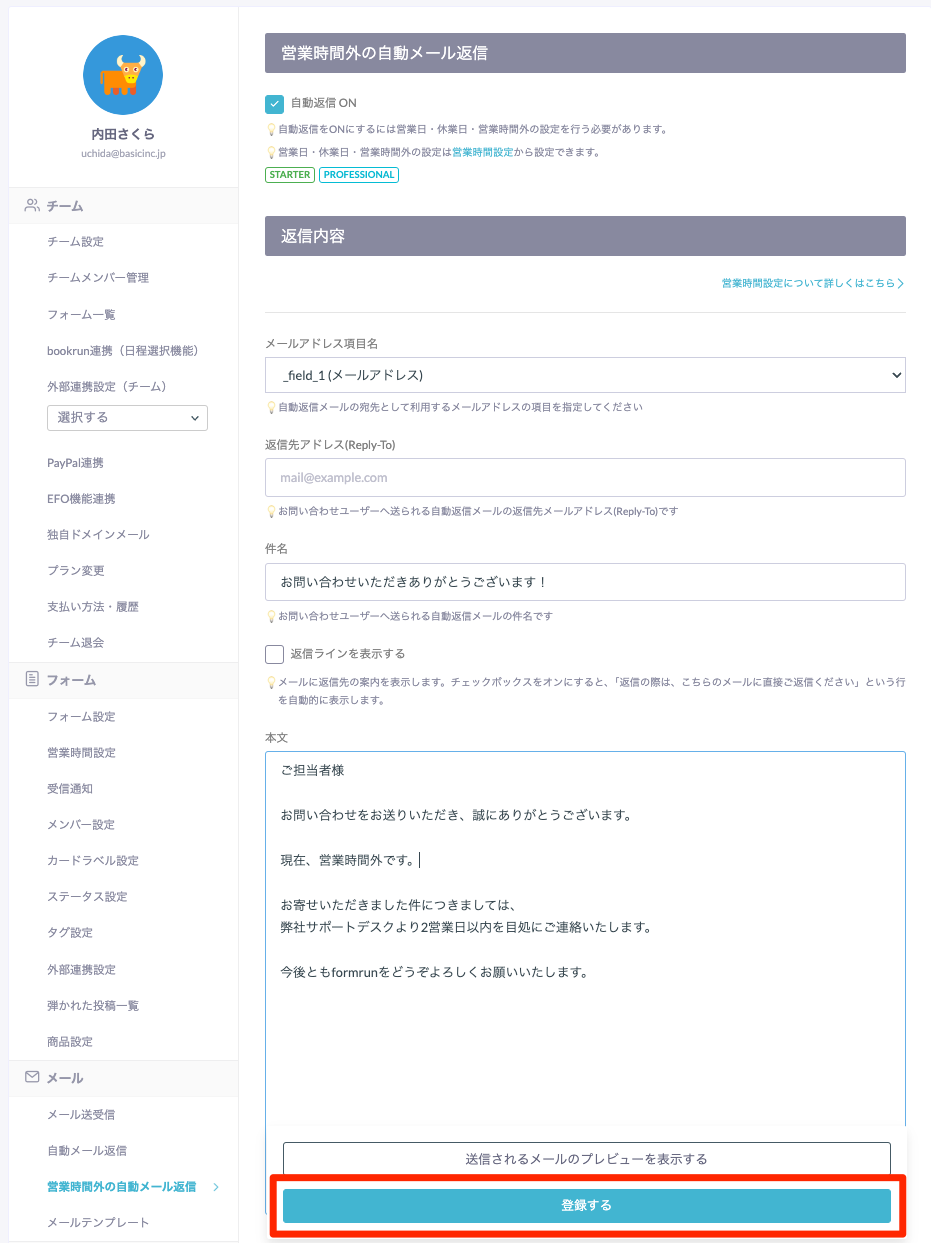
Task: Click the mail envelope icon in sidebar
Action: tap(32, 1077)
